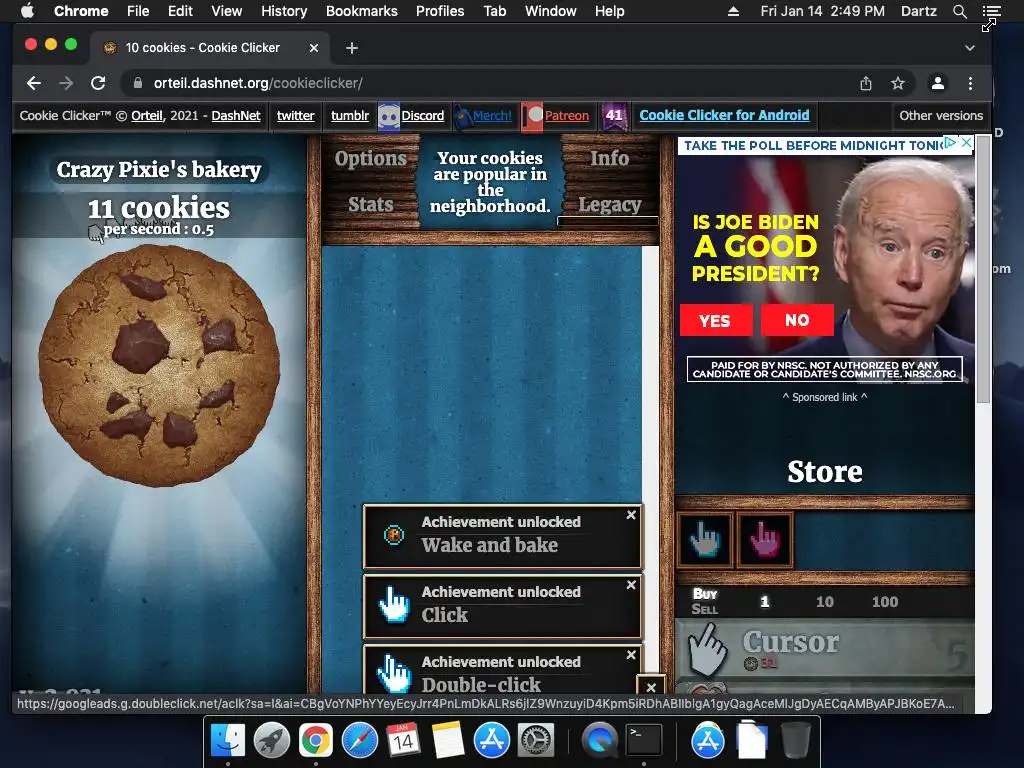Click the Click achievement cursor icon
The width and height of the screenshot is (1024, 768).
point(394,605)
